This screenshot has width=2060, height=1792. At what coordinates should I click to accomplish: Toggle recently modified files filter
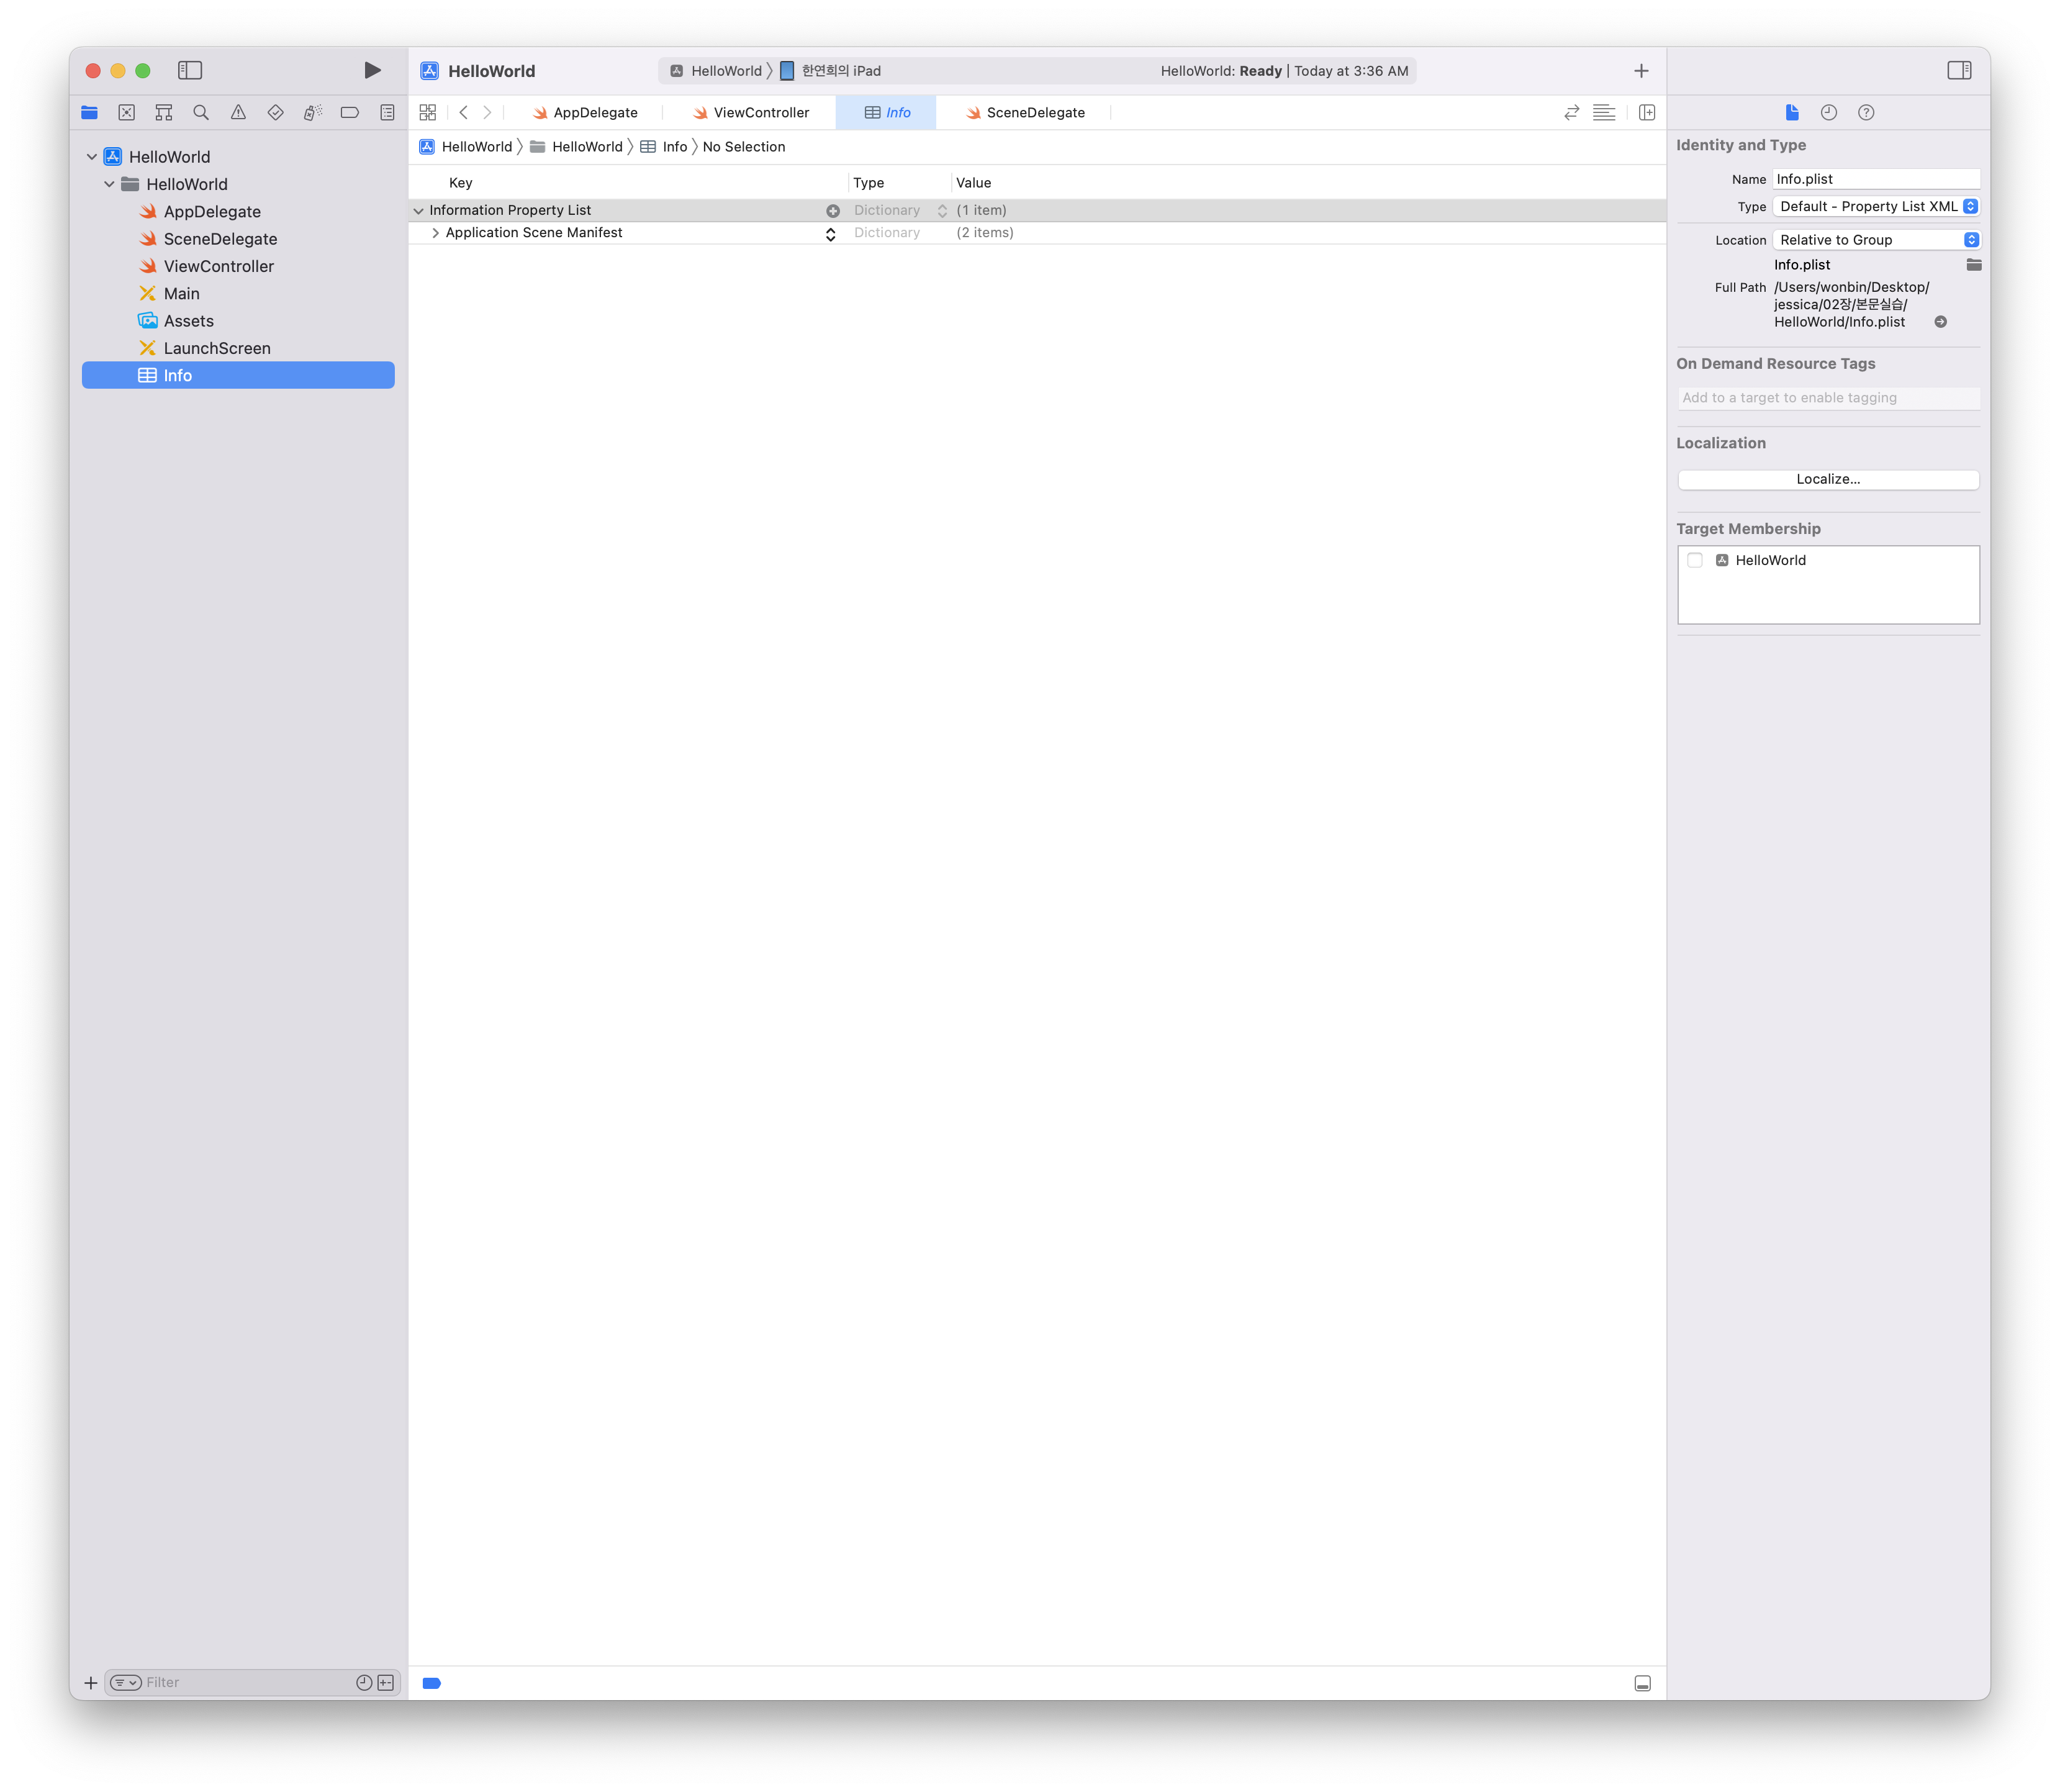(x=364, y=1682)
